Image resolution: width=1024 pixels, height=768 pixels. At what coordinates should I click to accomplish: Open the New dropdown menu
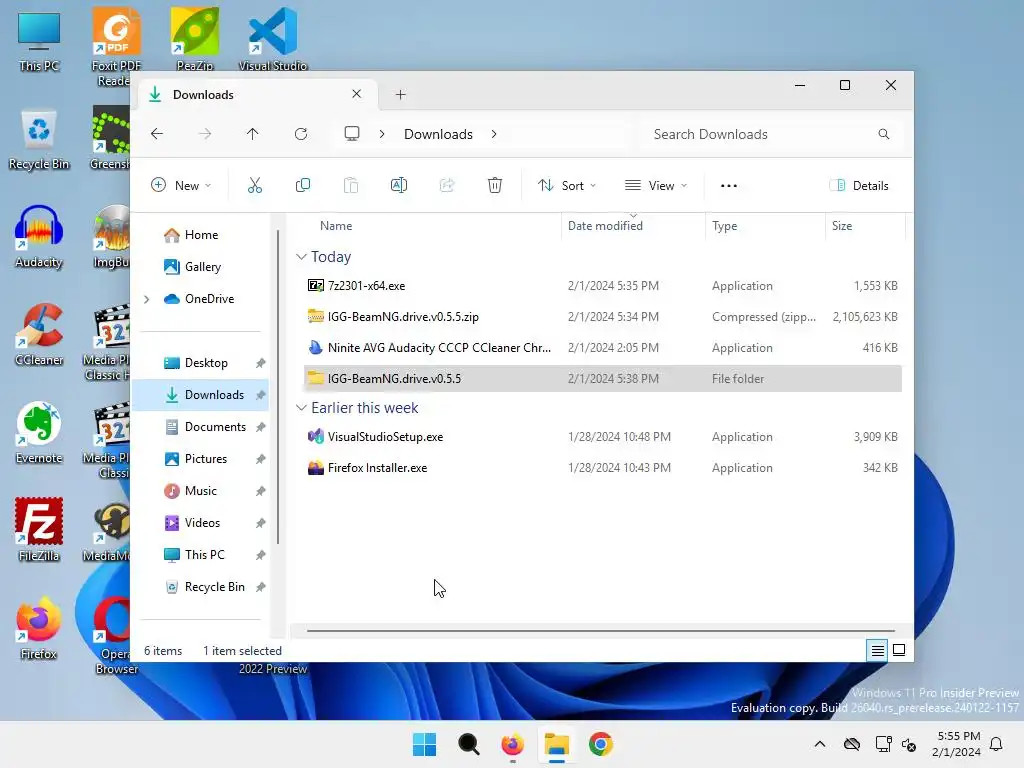click(181, 185)
